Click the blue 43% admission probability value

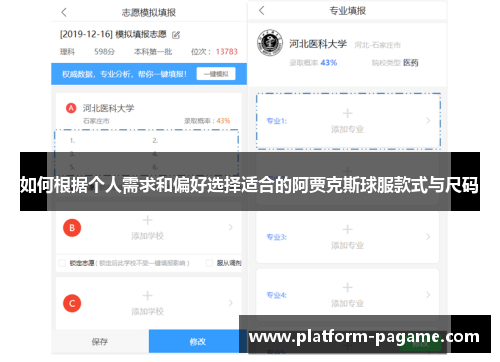pyautogui.click(x=329, y=63)
